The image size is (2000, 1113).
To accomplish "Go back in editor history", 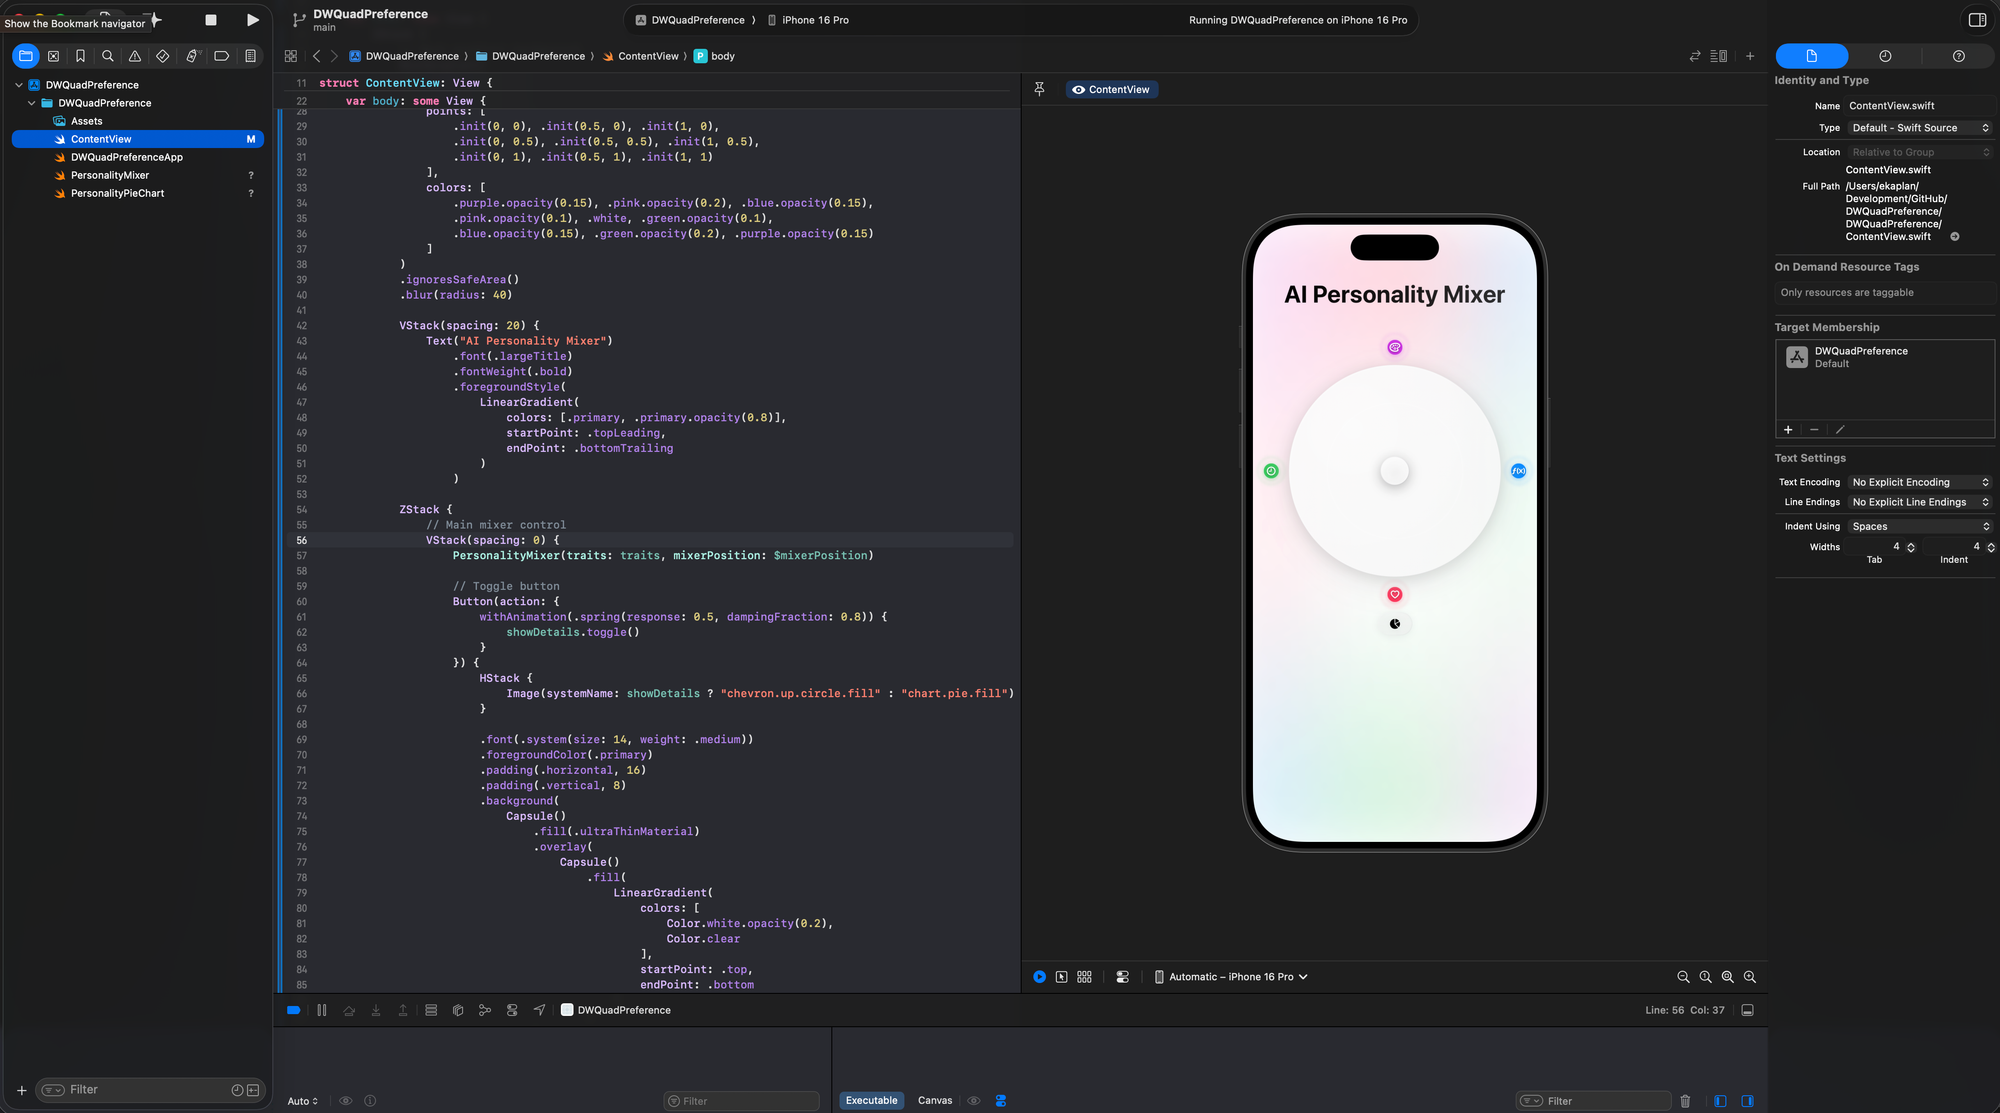I will coord(317,56).
